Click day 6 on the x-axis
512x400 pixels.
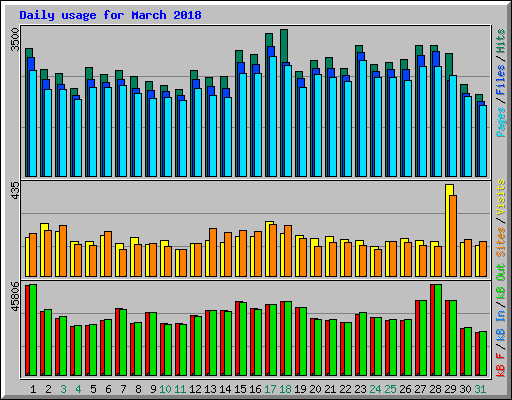point(108,389)
